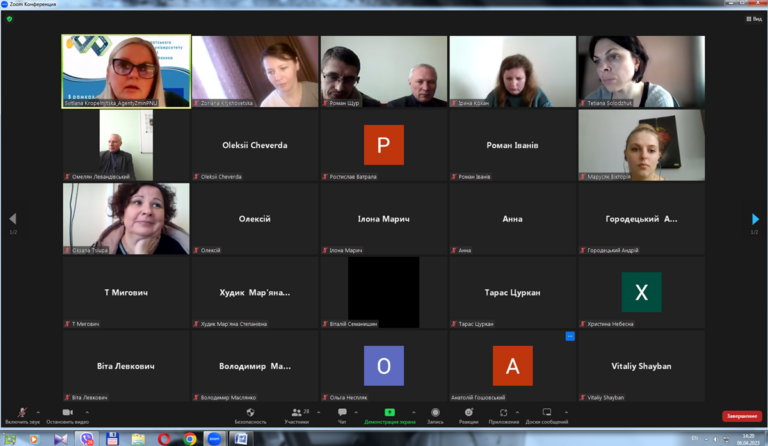Go to next participants page arrow
Screen dimensions: 768x446
pos(755,219)
